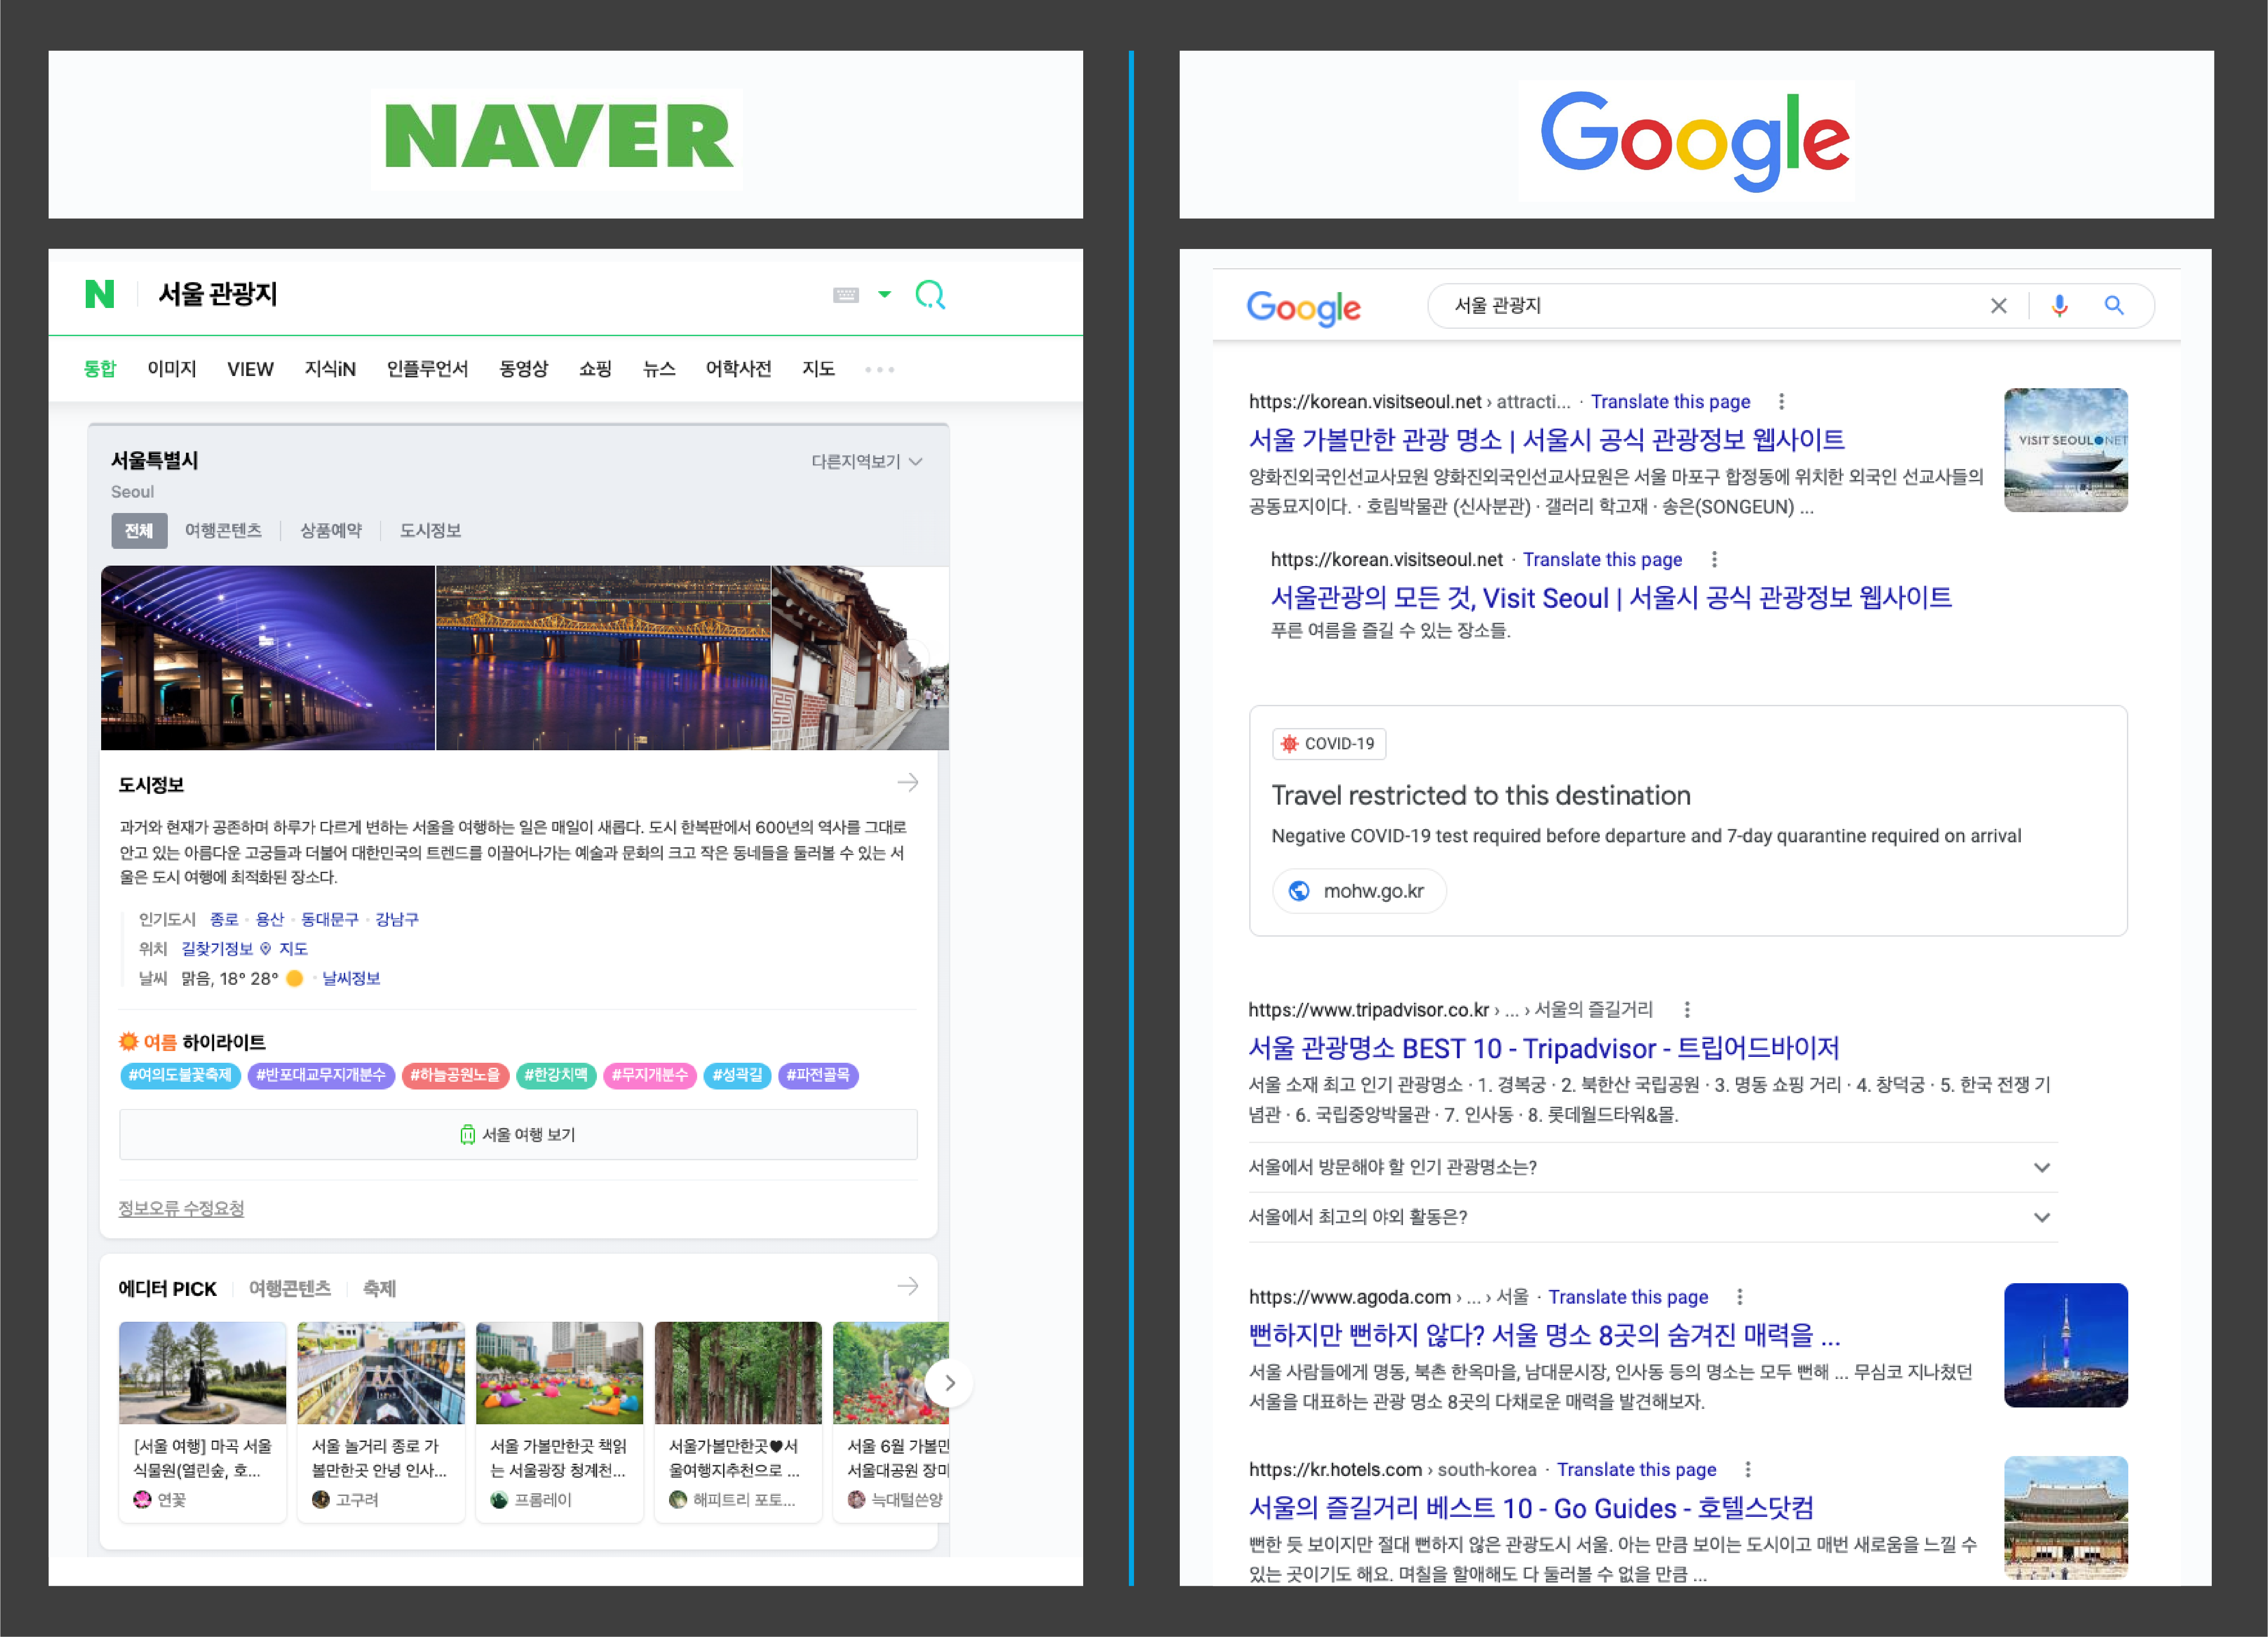The height and width of the screenshot is (1637, 2268).
Task: Open the 지식iN tab
Action: tap(330, 369)
